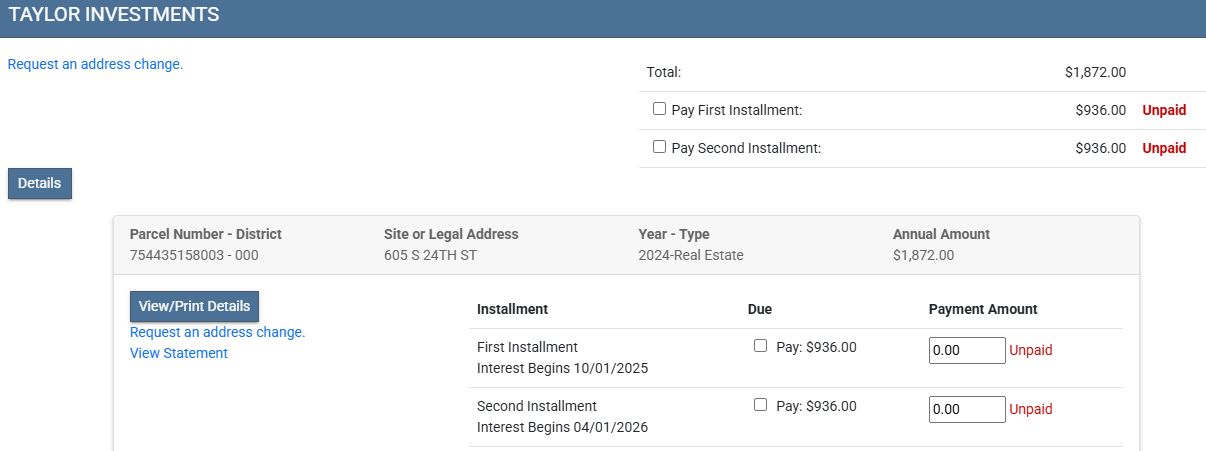The width and height of the screenshot is (1206, 451).
Task: Click the Details button
Action: 40,184
